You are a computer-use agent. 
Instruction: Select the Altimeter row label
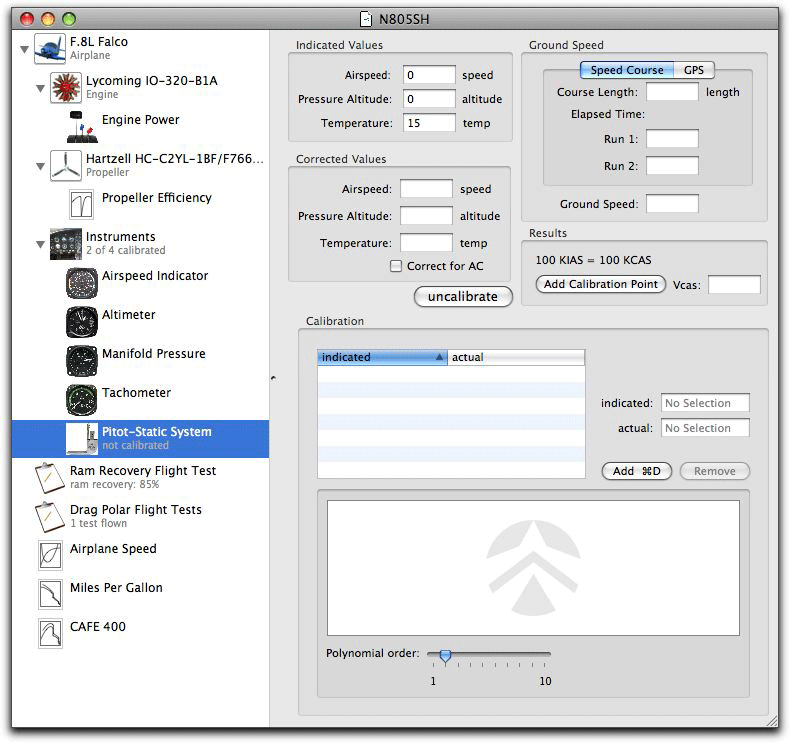click(128, 314)
